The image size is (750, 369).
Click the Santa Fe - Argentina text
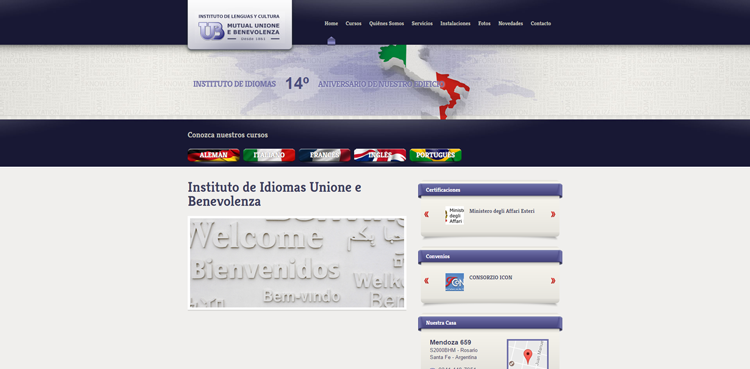tap(453, 358)
